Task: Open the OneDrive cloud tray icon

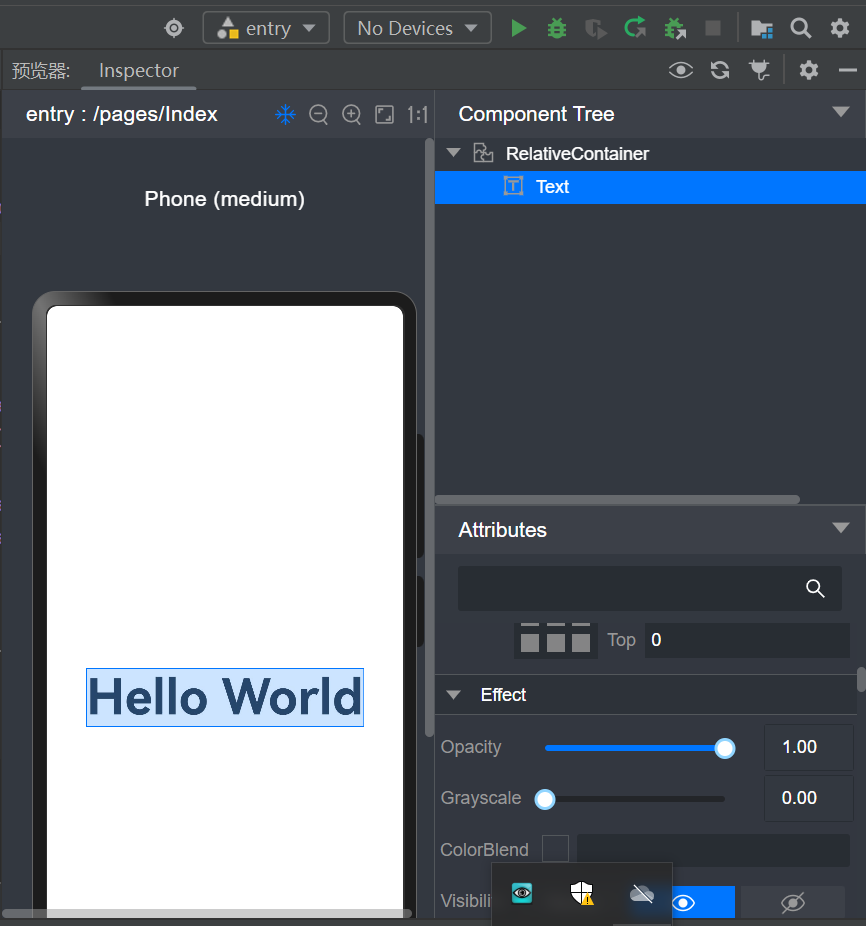Action: (642, 894)
